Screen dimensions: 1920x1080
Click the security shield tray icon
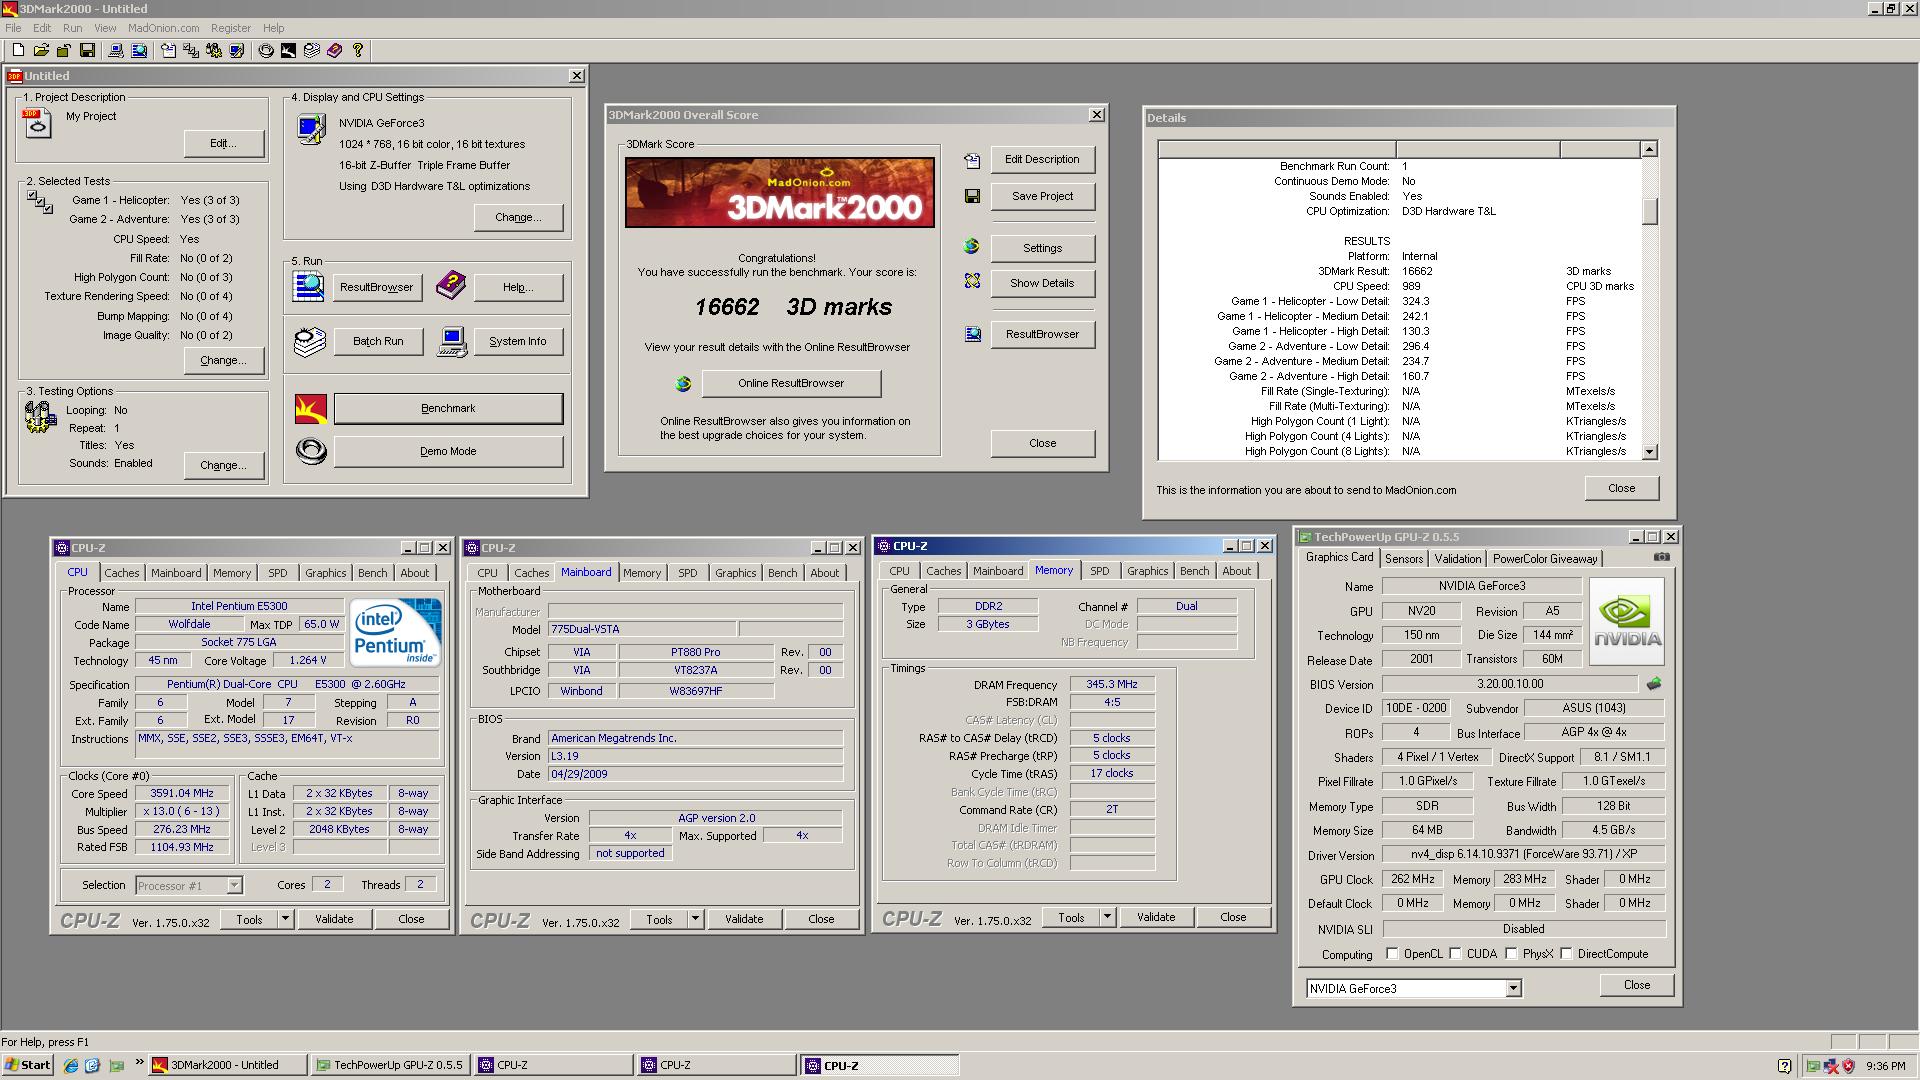[1849, 1065]
